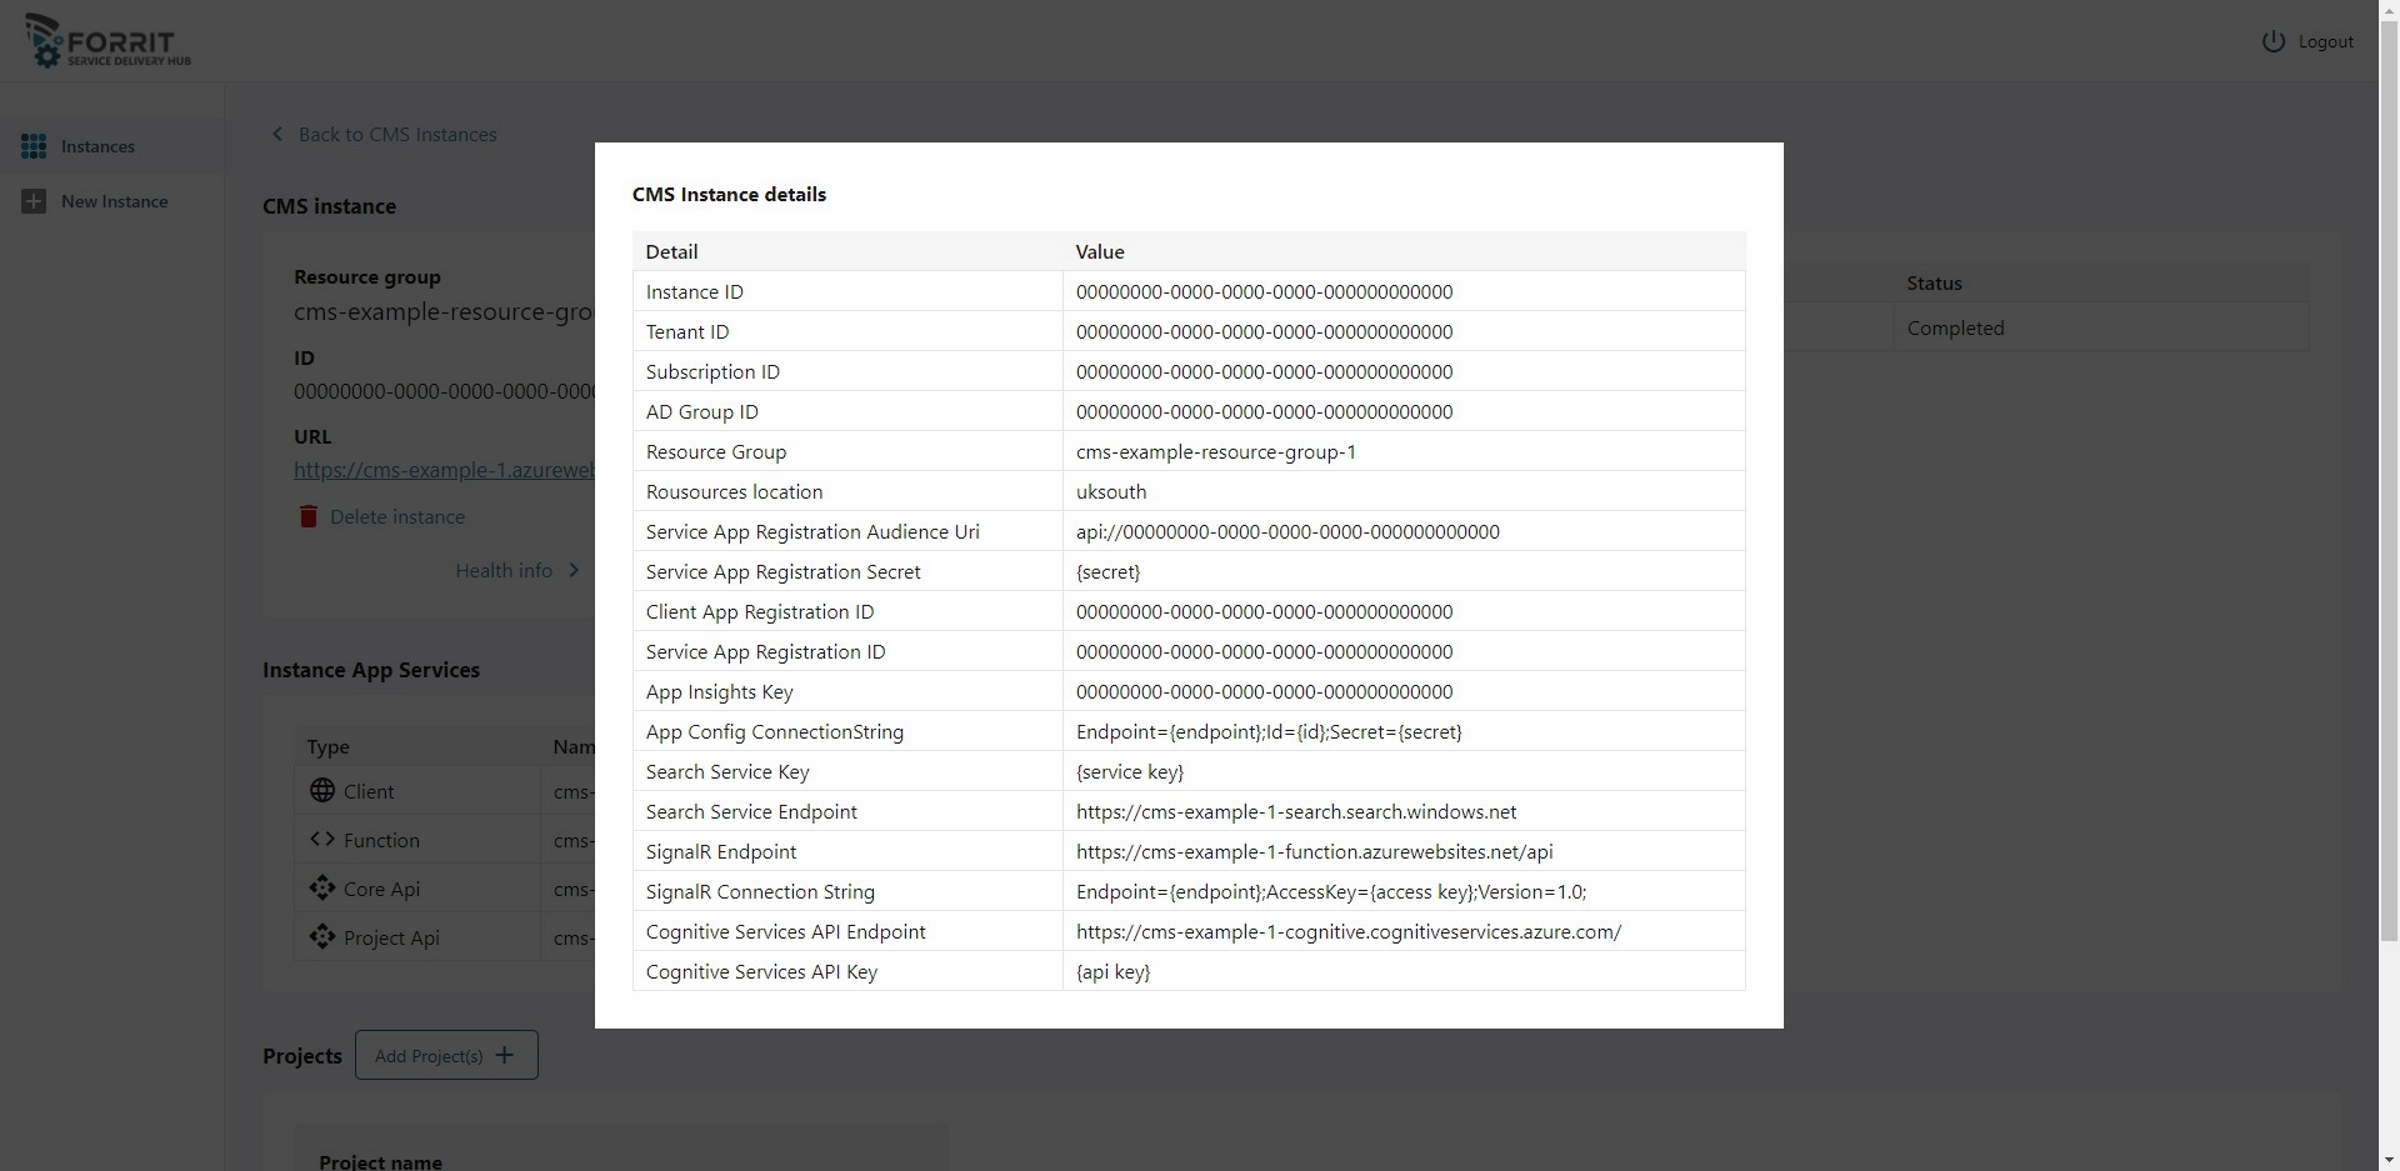Click the Service App Registration Secret value
This screenshot has width=2400, height=1171.
tap(1108, 572)
